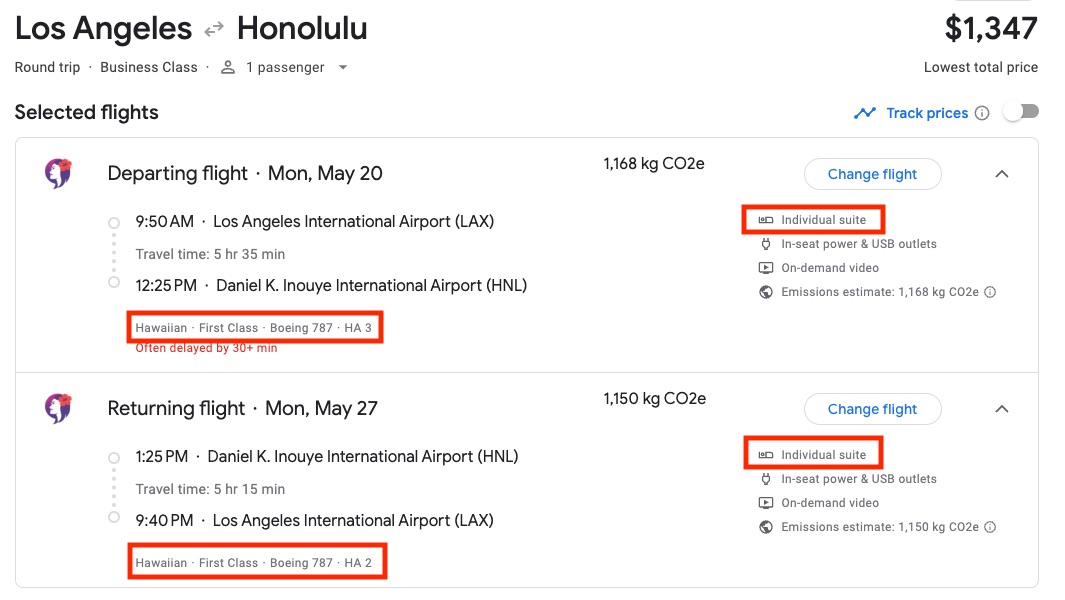Open the emissions estimate info icon, departing flight

pos(989,291)
